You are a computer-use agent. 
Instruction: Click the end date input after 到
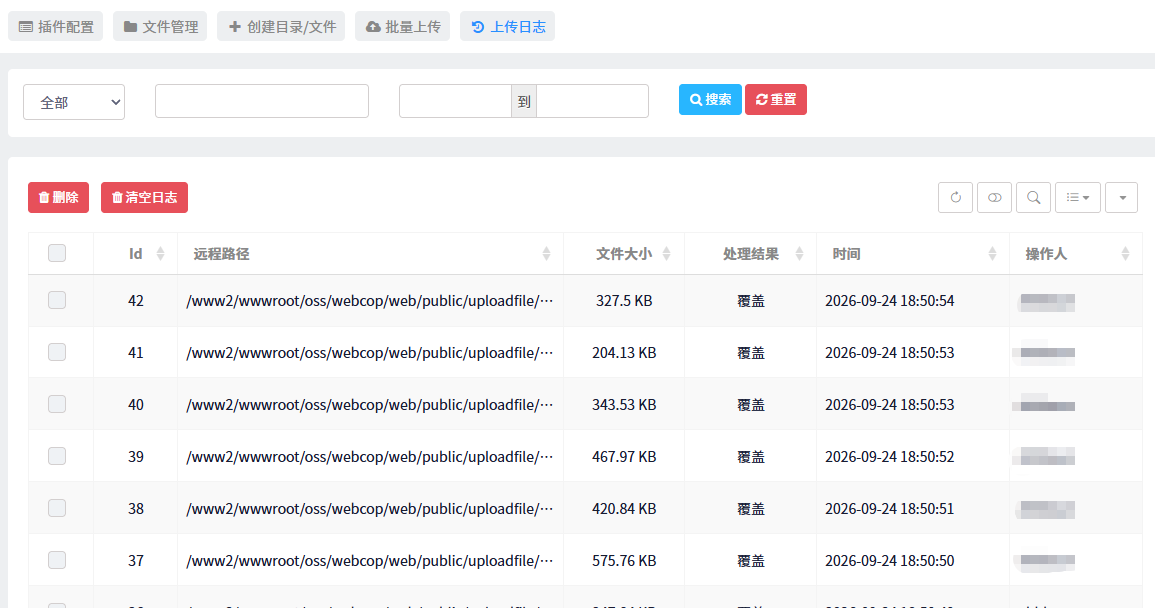(x=592, y=101)
